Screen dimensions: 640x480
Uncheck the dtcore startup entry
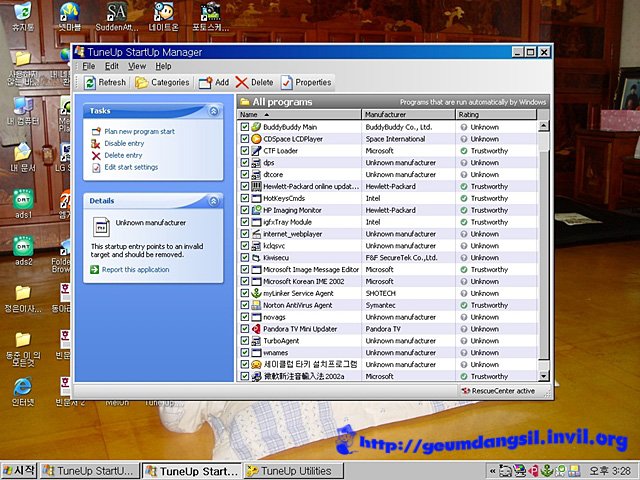click(244, 174)
